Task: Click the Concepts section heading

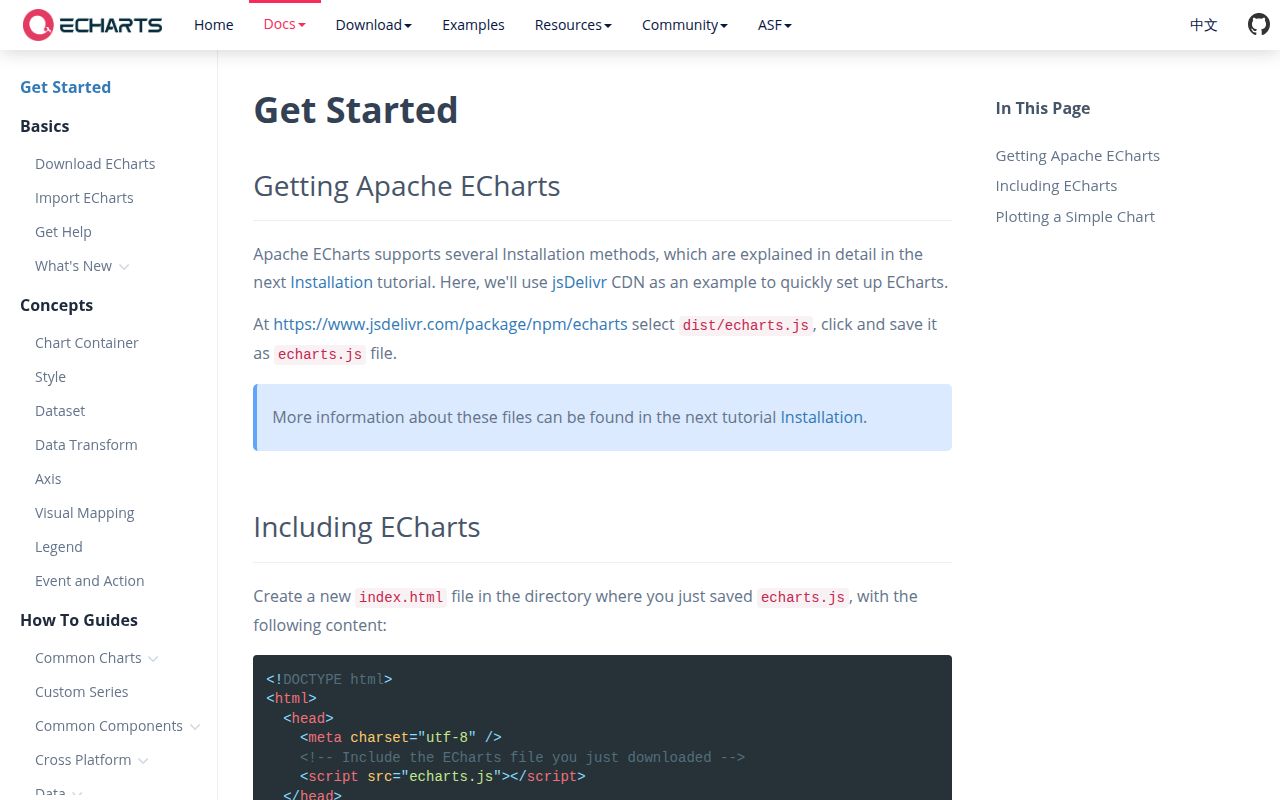Action: [x=56, y=305]
